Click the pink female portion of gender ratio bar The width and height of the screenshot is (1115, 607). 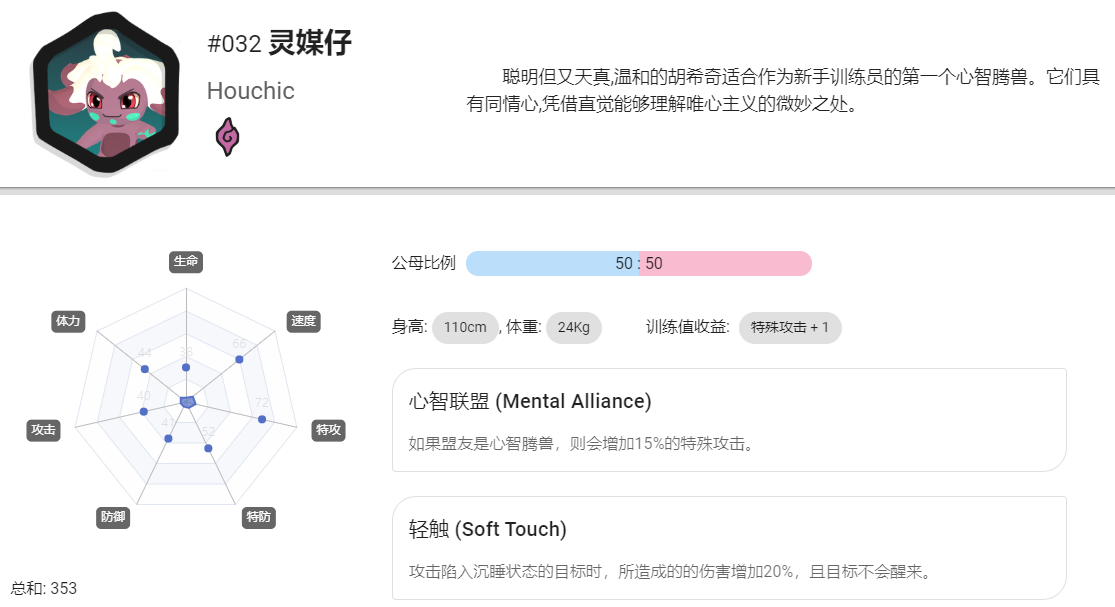(725, 264)
